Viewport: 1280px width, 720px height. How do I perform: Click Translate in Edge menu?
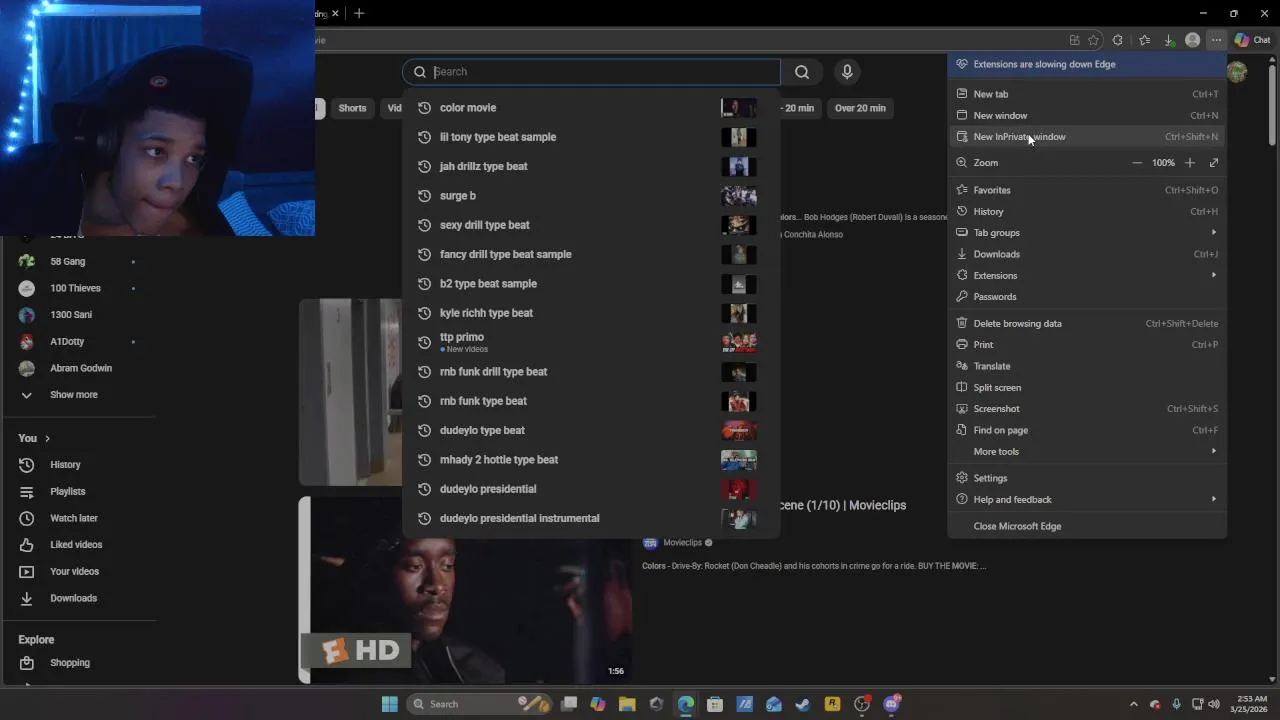[x=1087, y=366]
